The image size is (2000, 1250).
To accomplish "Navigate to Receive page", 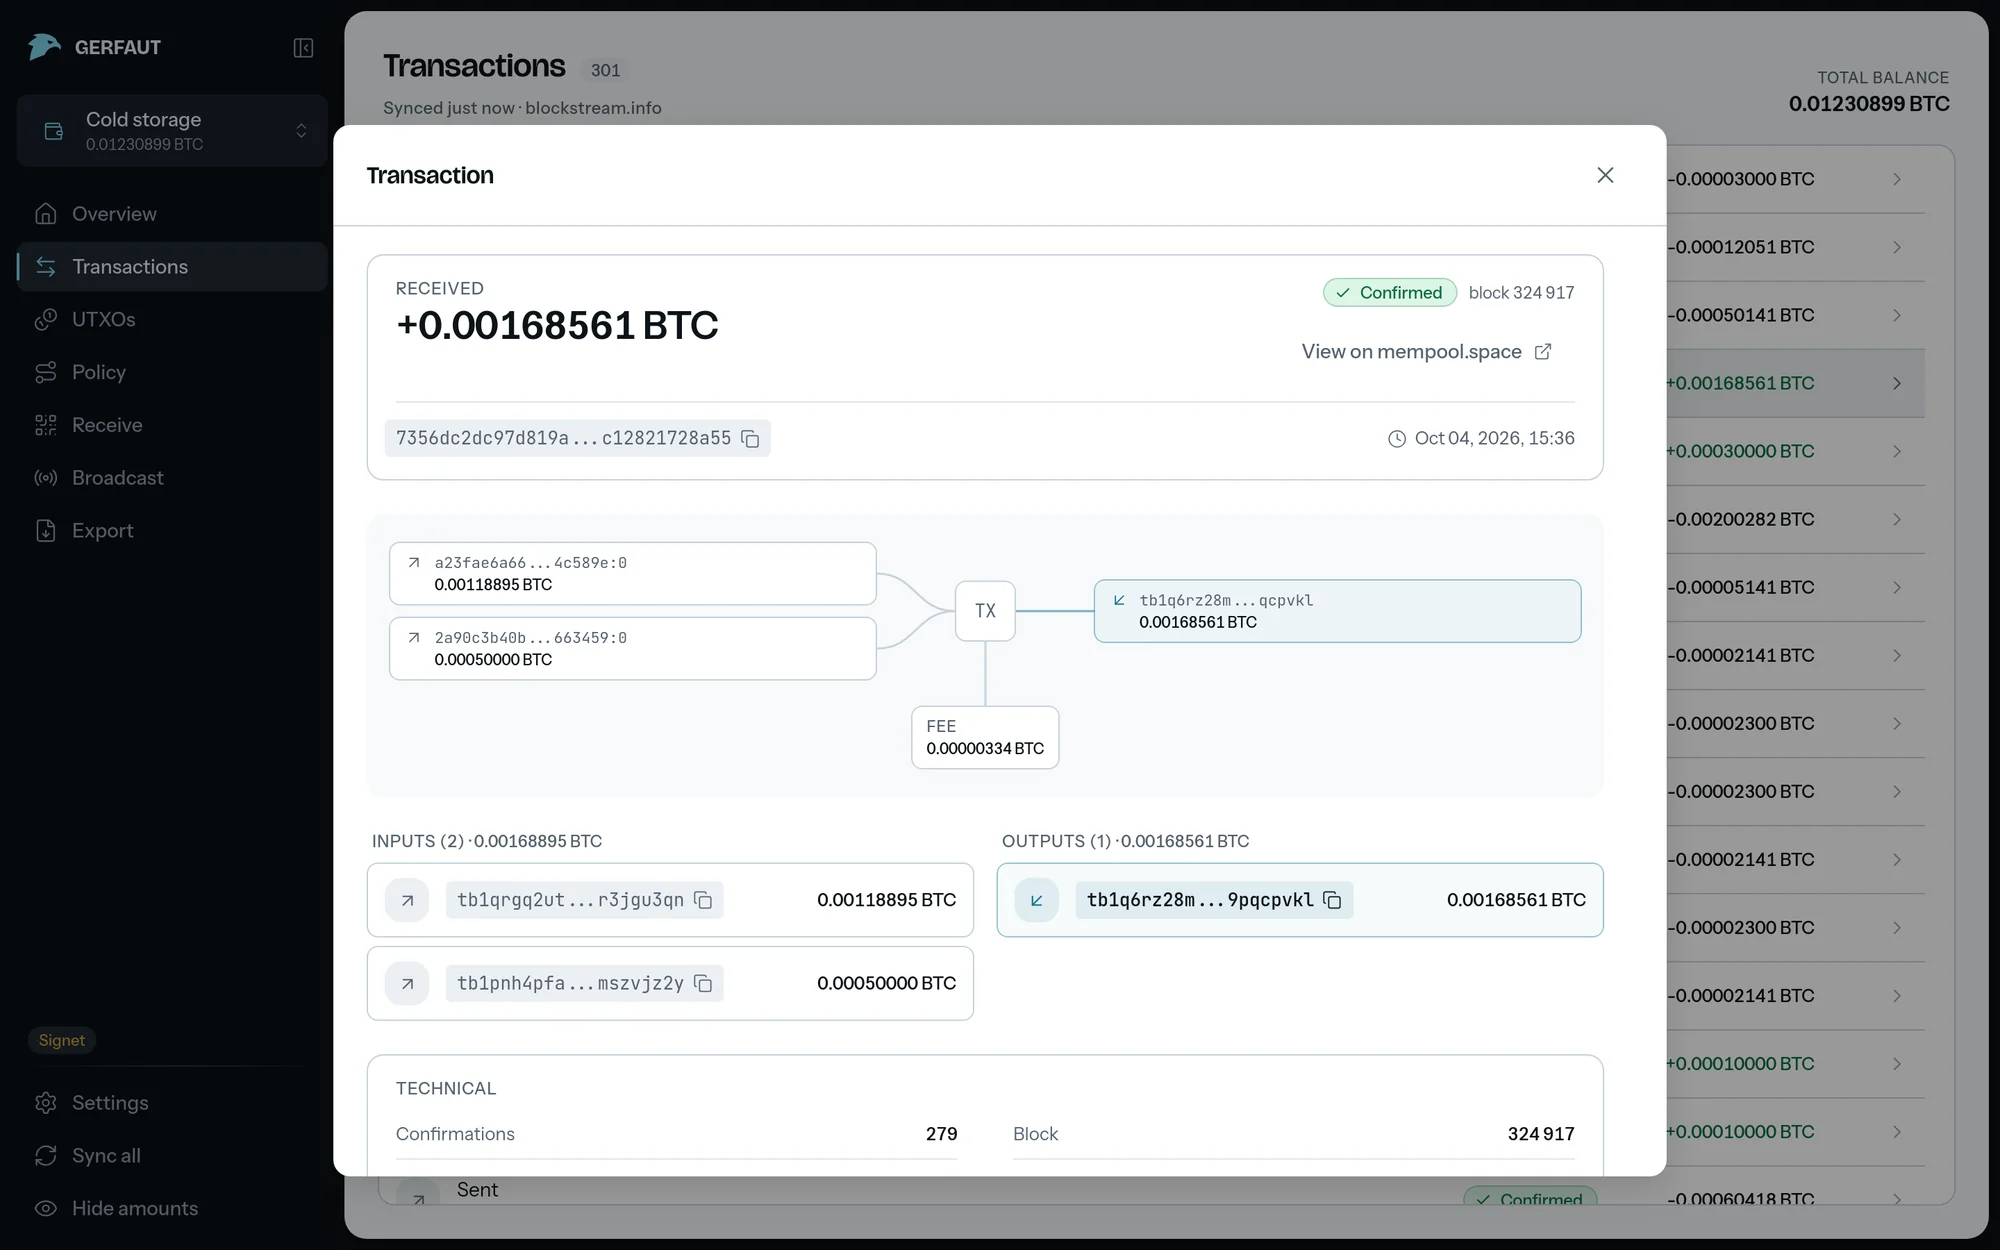I will [172, 425].
